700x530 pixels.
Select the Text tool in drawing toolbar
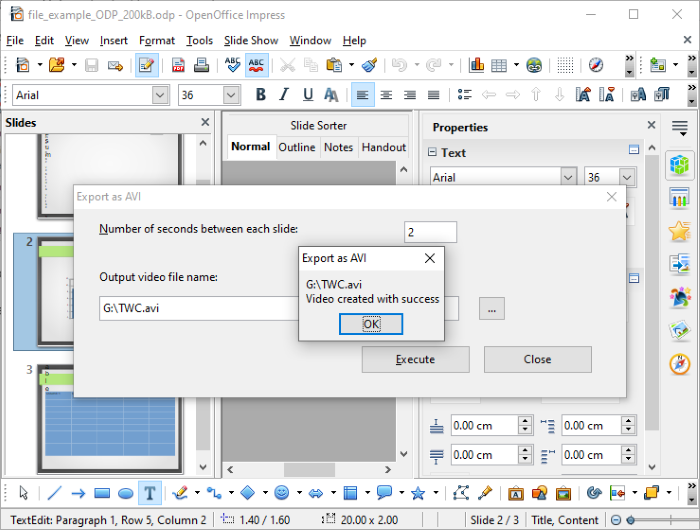tap(149, 492)
